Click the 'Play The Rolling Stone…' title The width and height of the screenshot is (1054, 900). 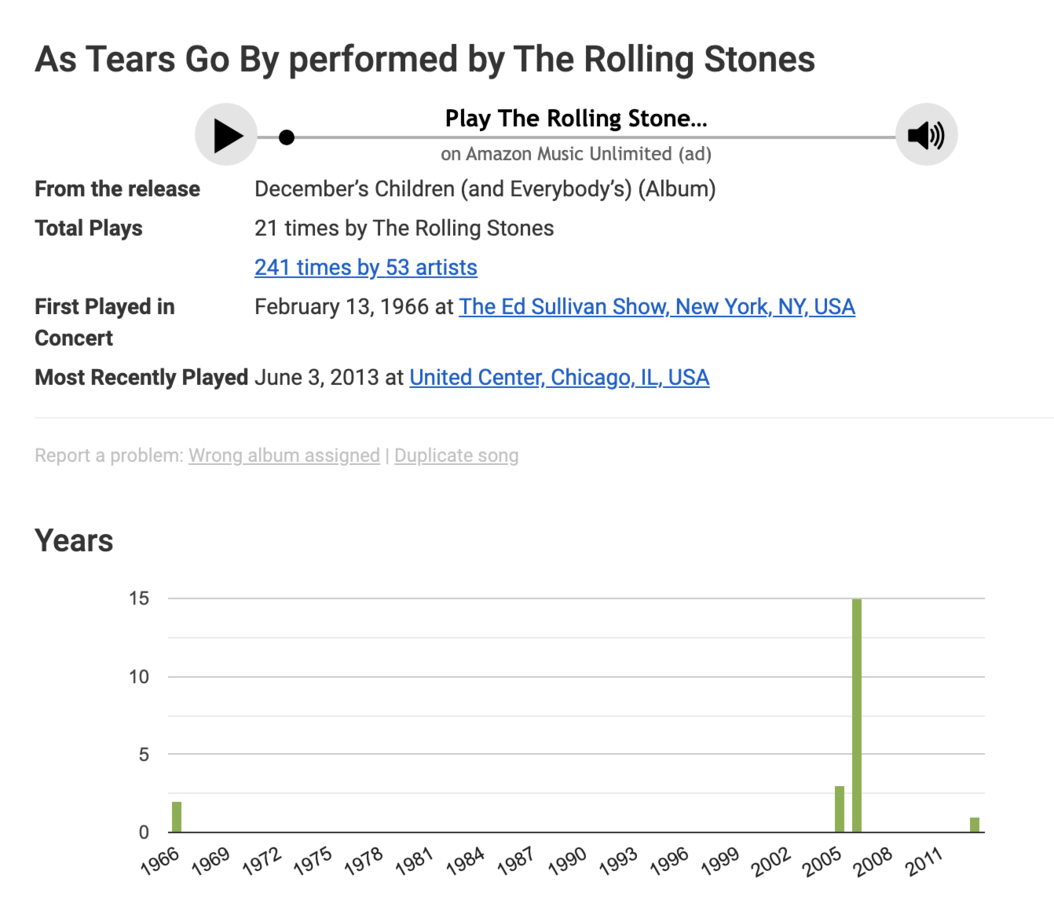tap(576, 119)
